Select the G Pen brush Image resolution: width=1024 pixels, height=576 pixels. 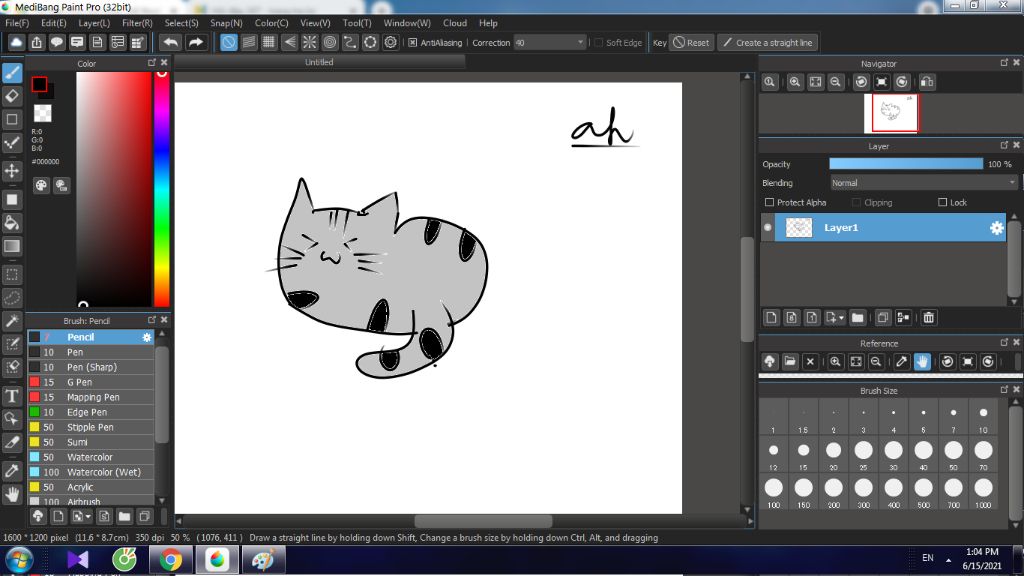[x=91, y=382]
